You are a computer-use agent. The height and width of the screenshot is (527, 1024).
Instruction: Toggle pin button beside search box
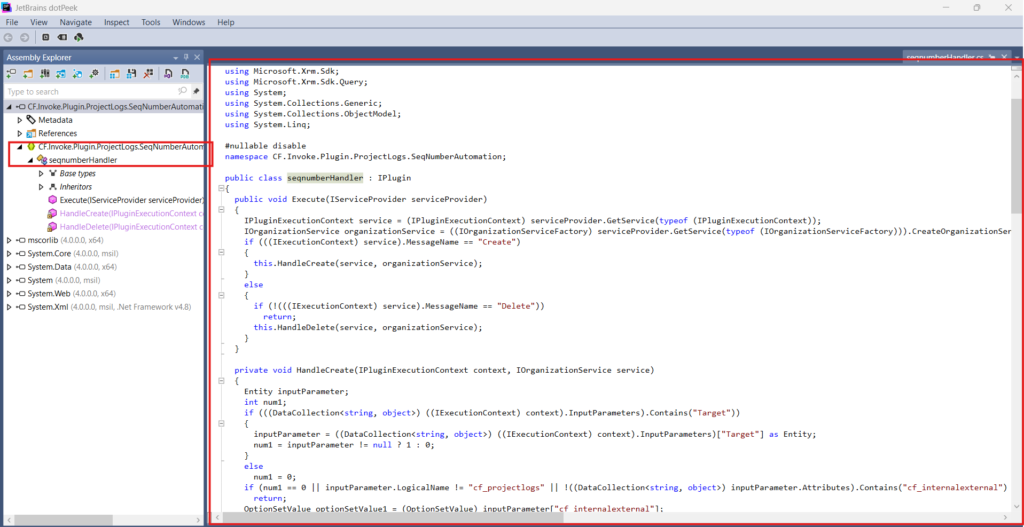pos(196,91)
